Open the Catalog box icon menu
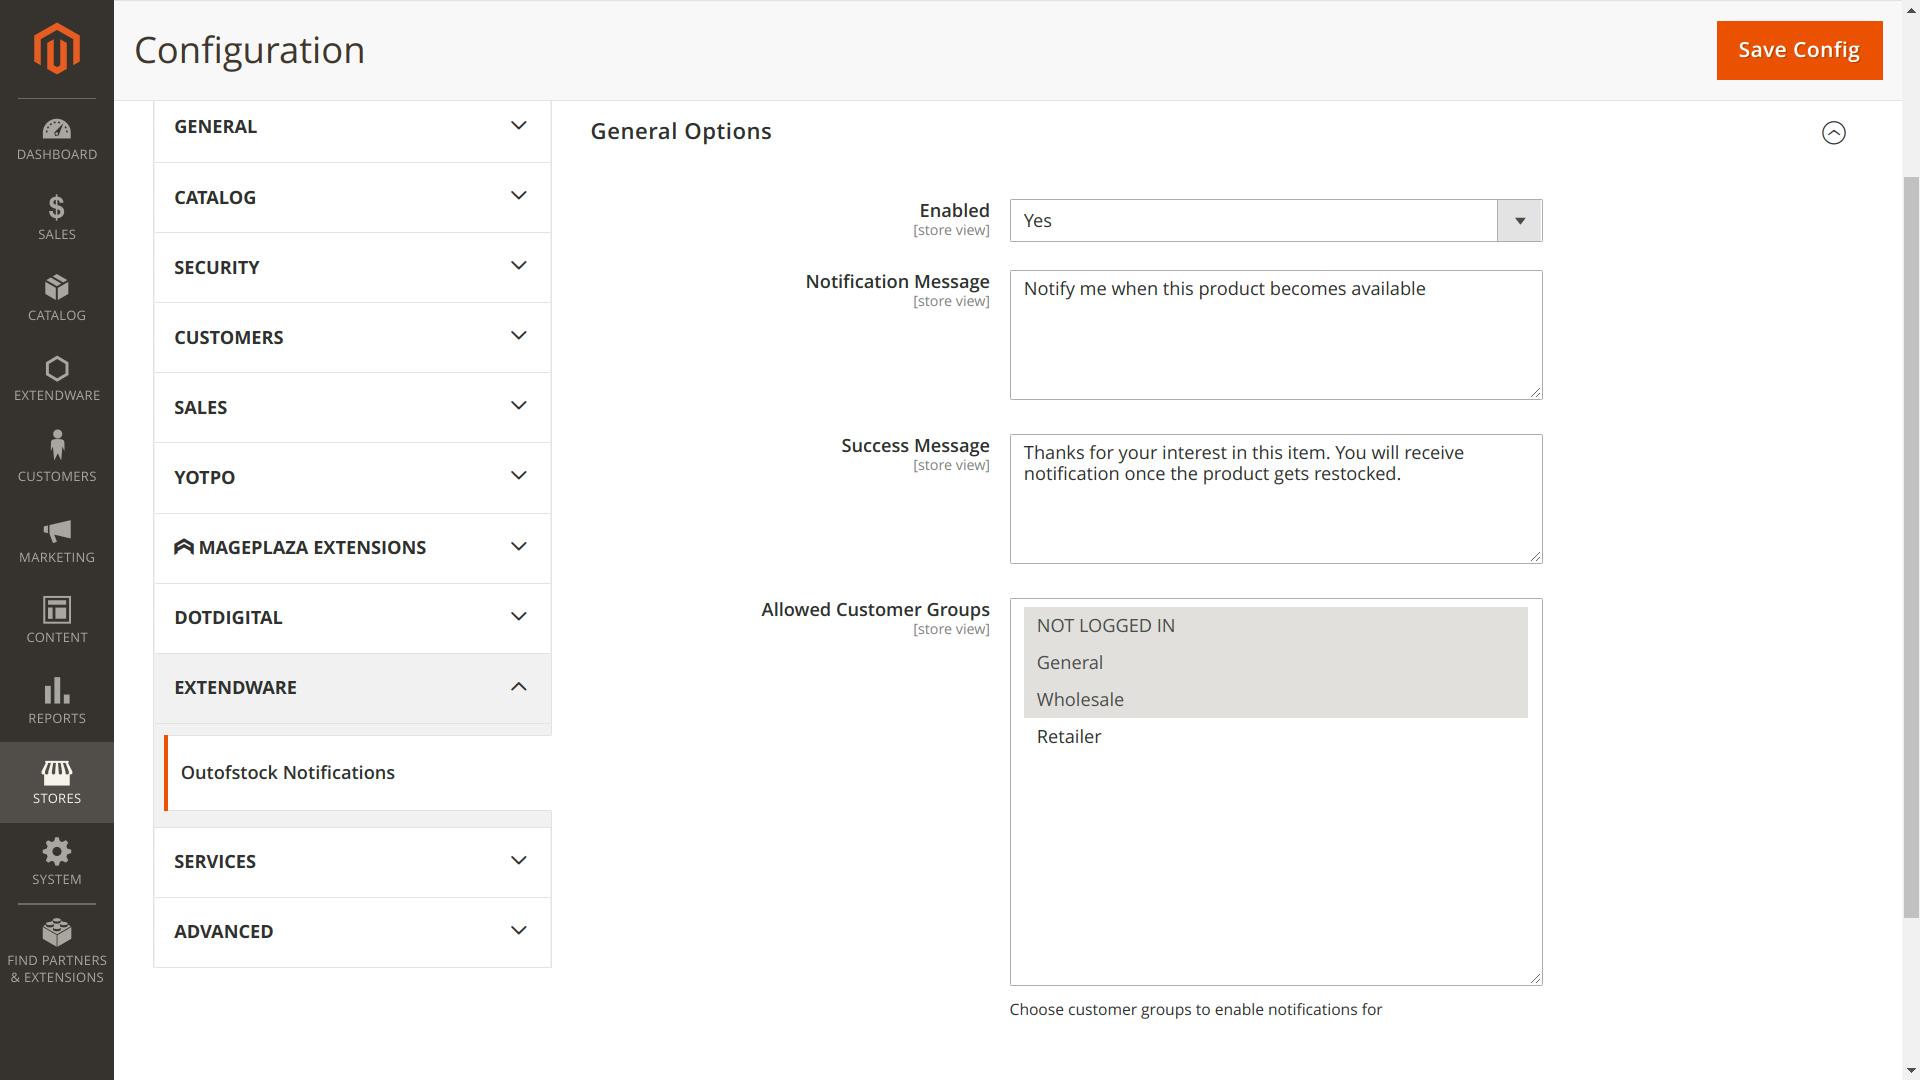The image size is (1920, 1080). (56, 298)
